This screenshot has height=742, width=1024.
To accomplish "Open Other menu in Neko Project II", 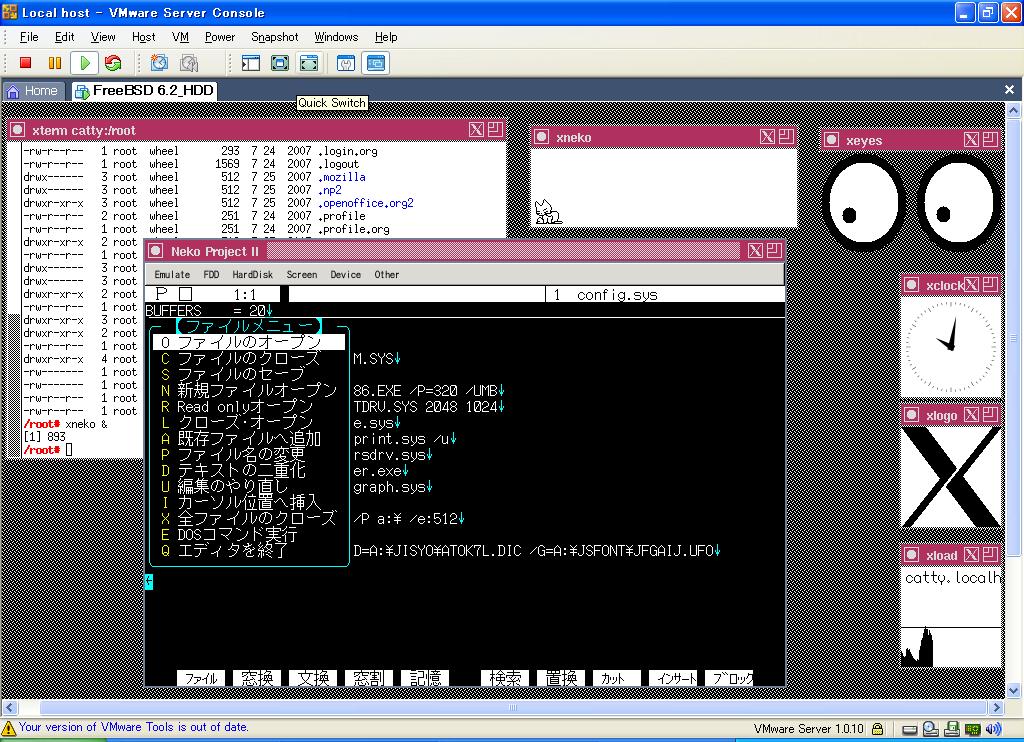I will (387, 275).
